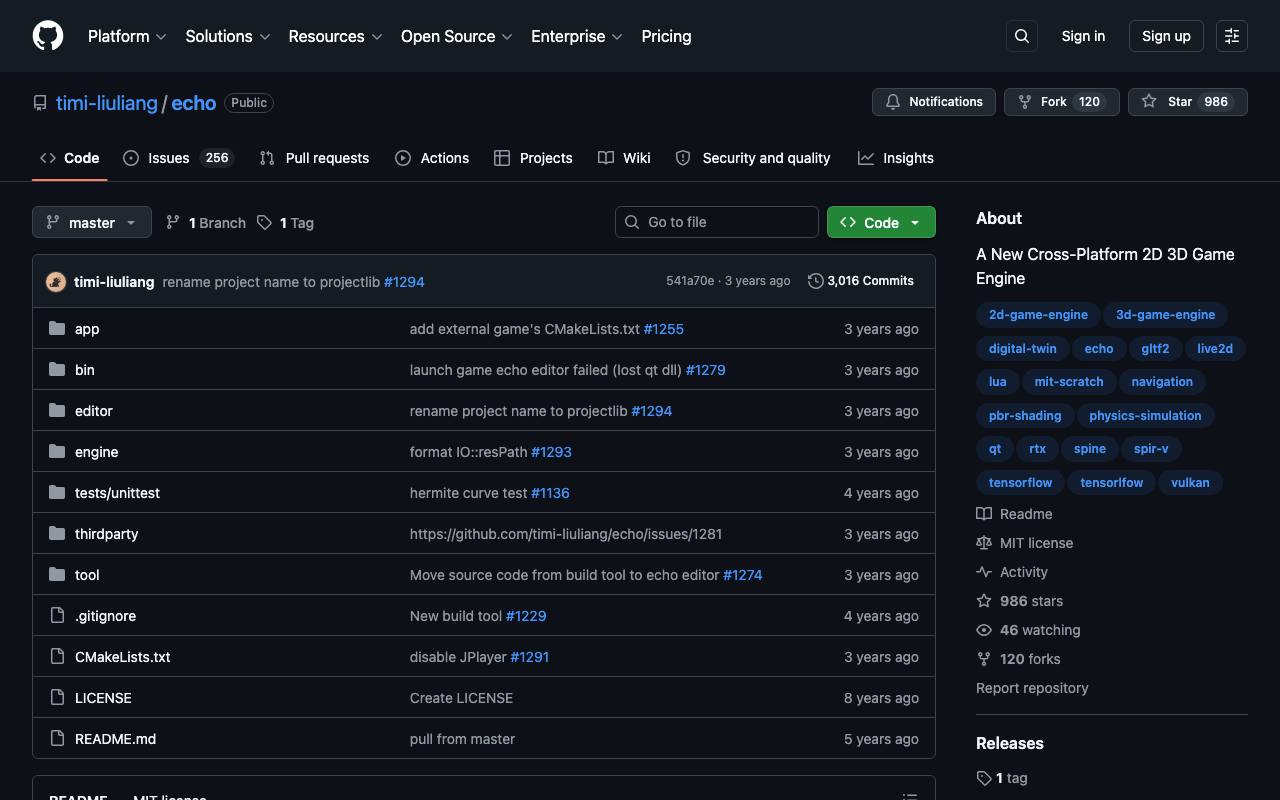The image size is (1280, 800).
Task: Open the search magnifier button
Action: (x=1022, y=36)
